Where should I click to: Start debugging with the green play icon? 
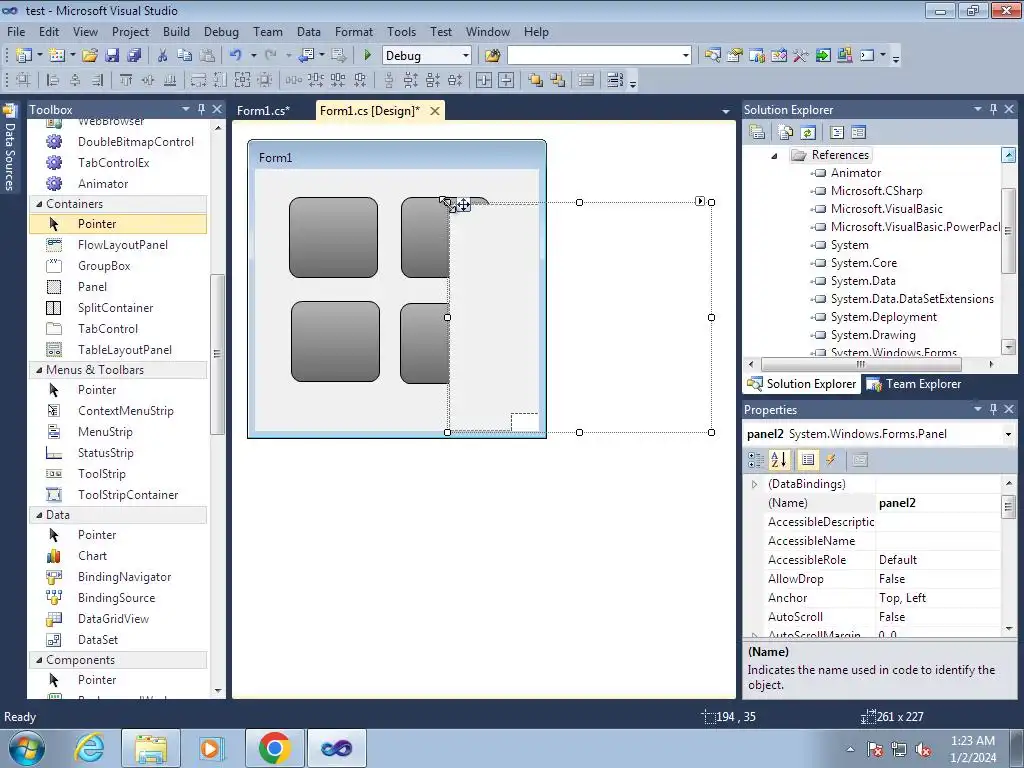367,56
